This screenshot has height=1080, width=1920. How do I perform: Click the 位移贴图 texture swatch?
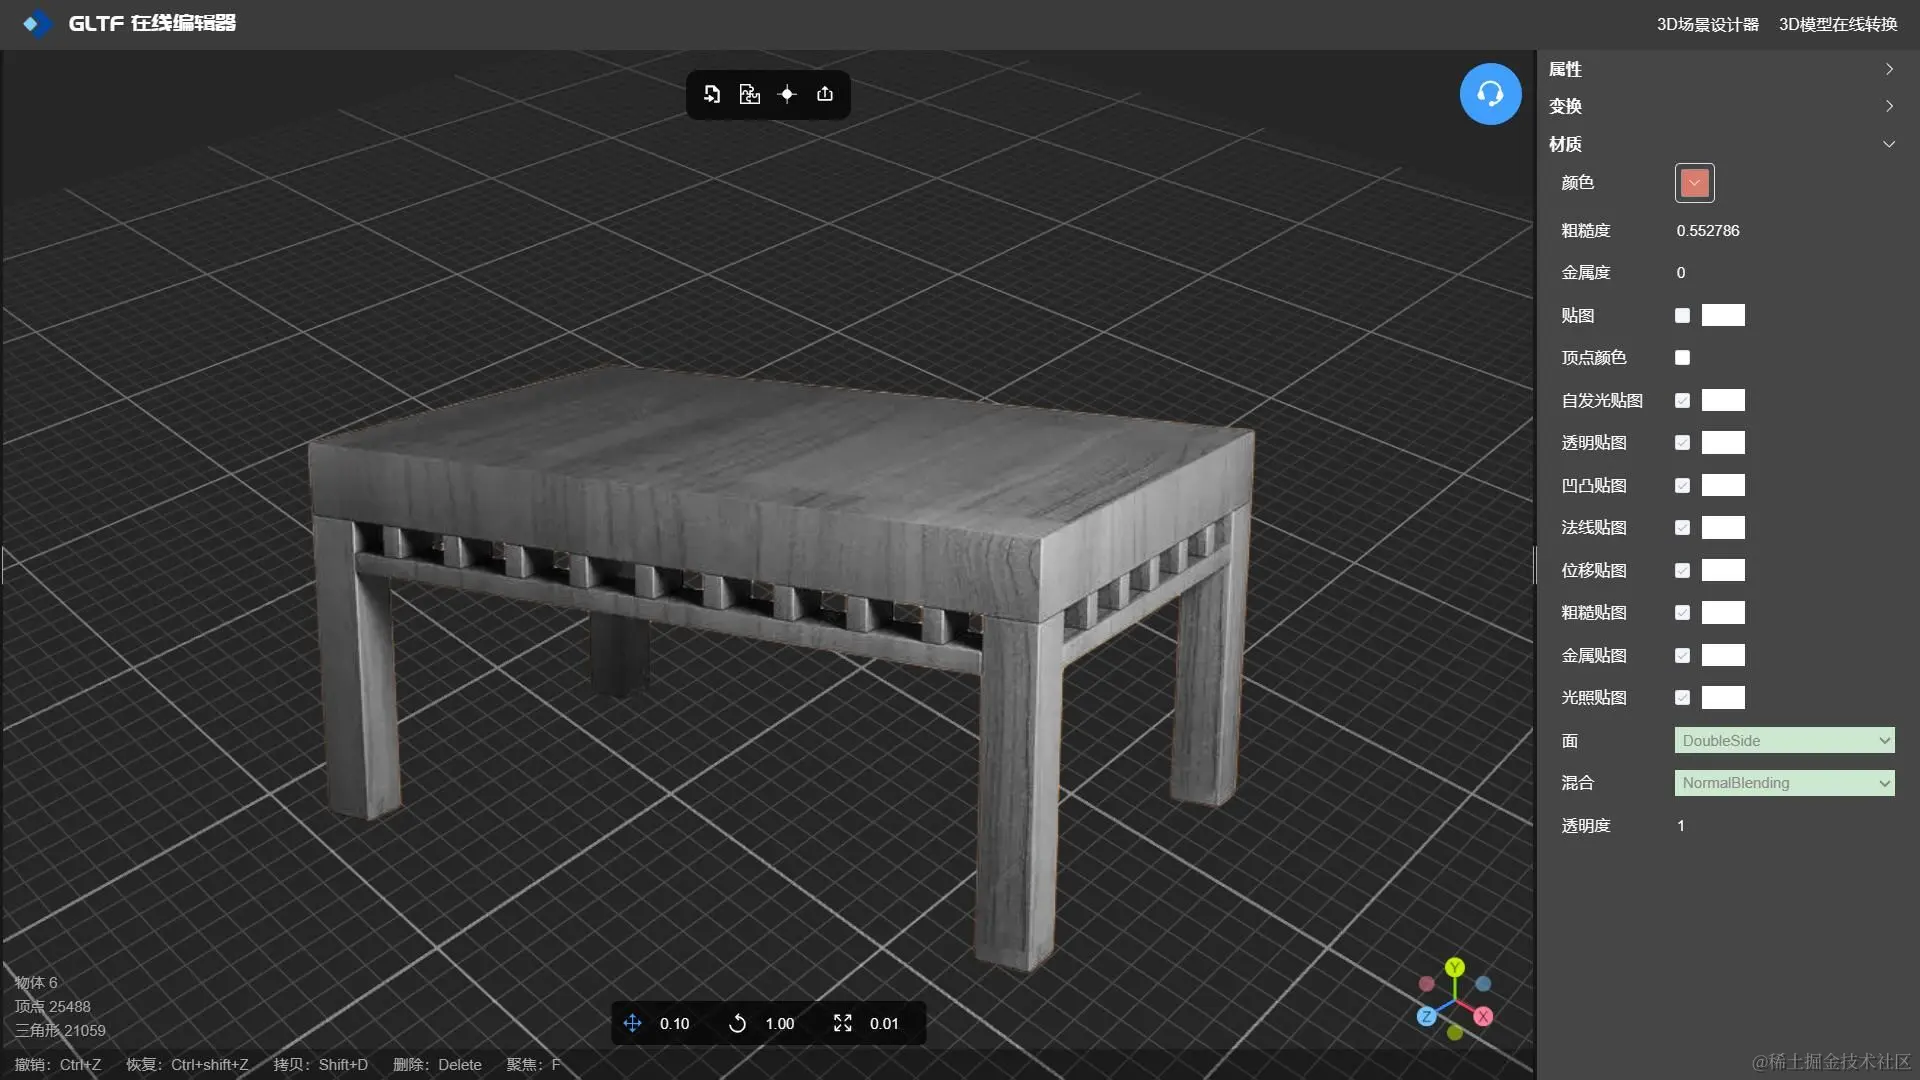(x=1723, y=570)
